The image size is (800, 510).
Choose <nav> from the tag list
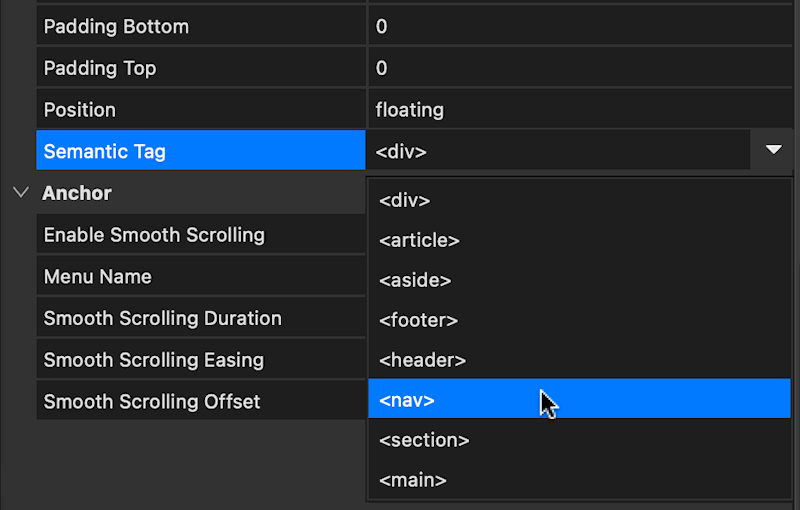tap(579, 400)
